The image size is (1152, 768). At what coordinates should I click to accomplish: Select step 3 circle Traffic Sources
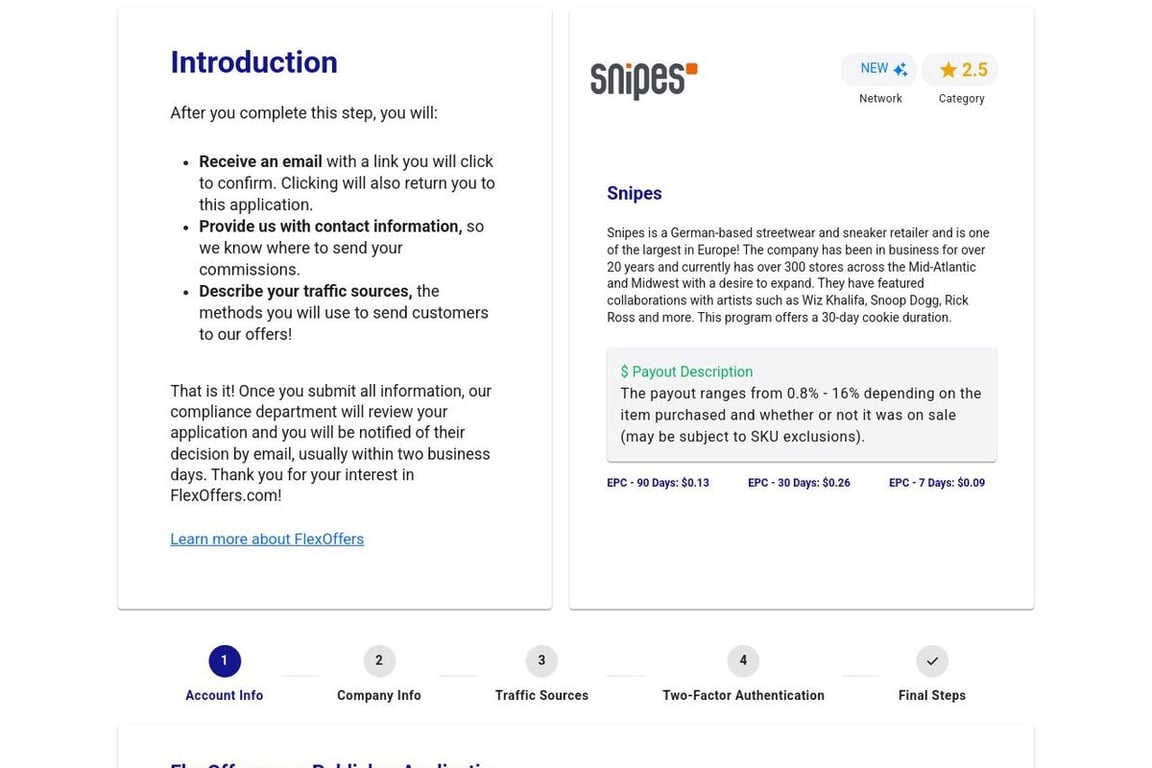pyautogui.click(x=541, y=661)
